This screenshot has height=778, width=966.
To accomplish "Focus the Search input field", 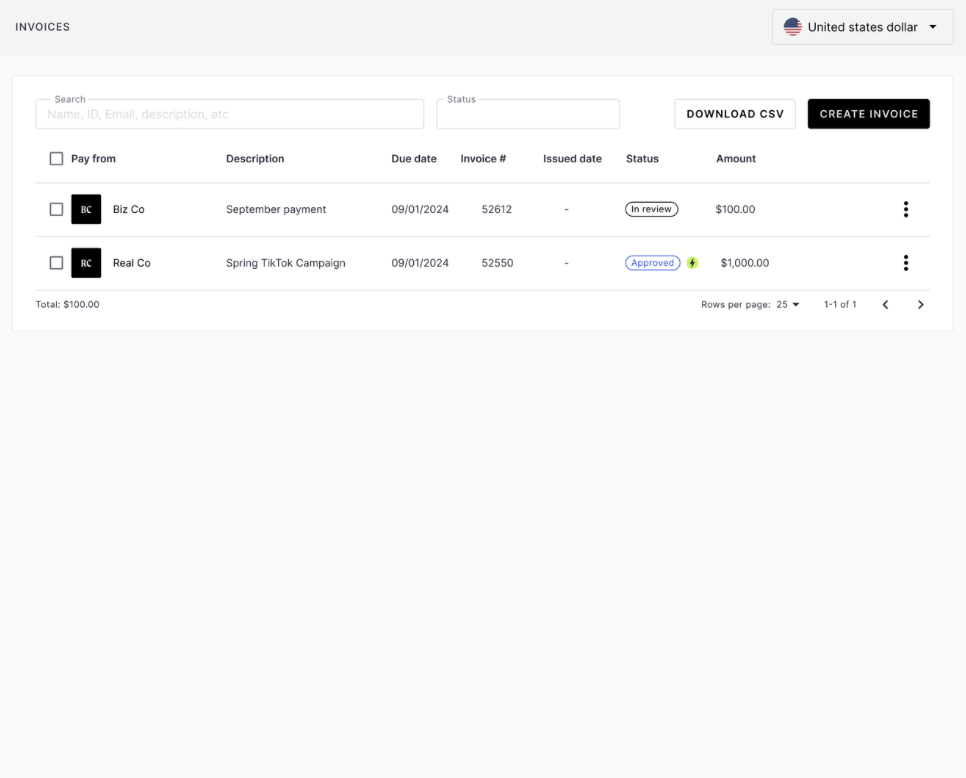I will point(229,114).
